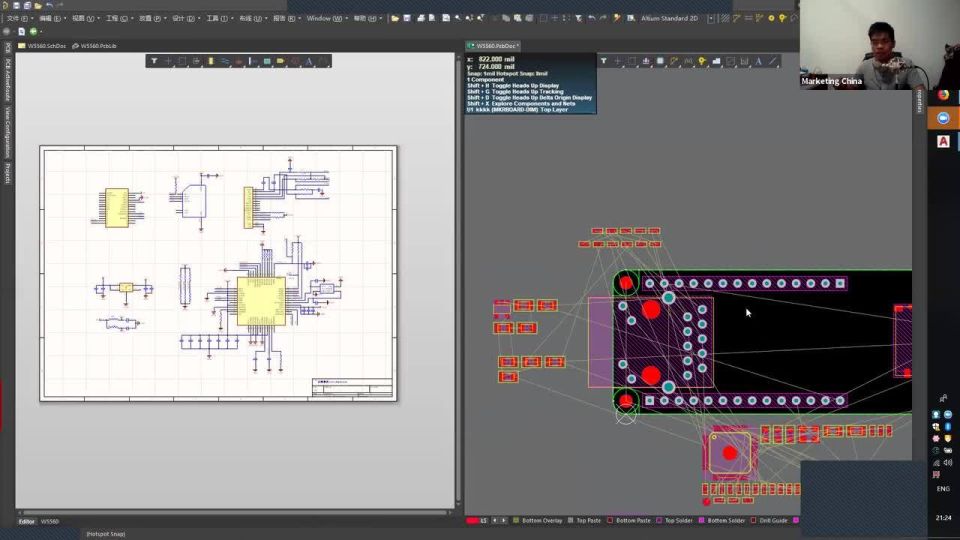Click the print icon in main toolbar
This screenshot has height=540, width=960.
[421, 18]
